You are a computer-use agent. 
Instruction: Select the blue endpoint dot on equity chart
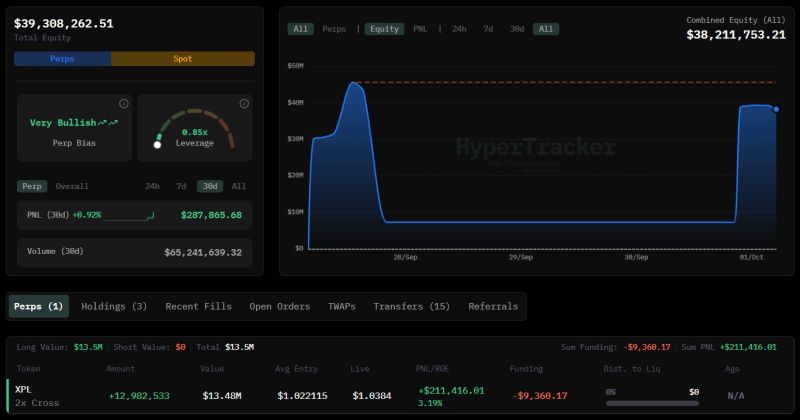tap(776, 109)
